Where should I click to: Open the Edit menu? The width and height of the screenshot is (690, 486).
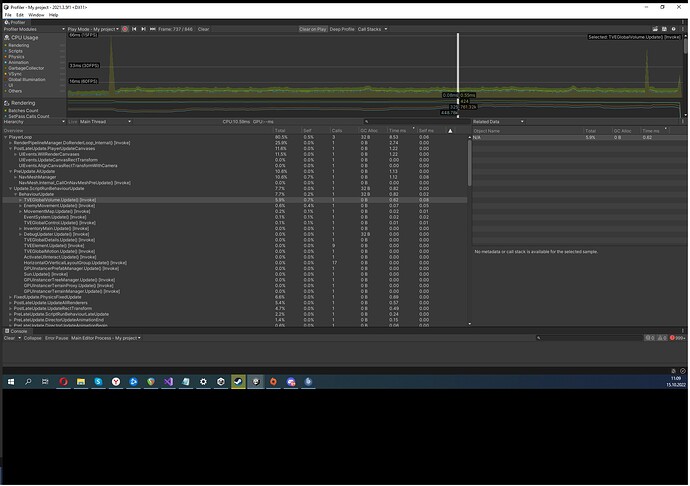(x=20, y=15)
